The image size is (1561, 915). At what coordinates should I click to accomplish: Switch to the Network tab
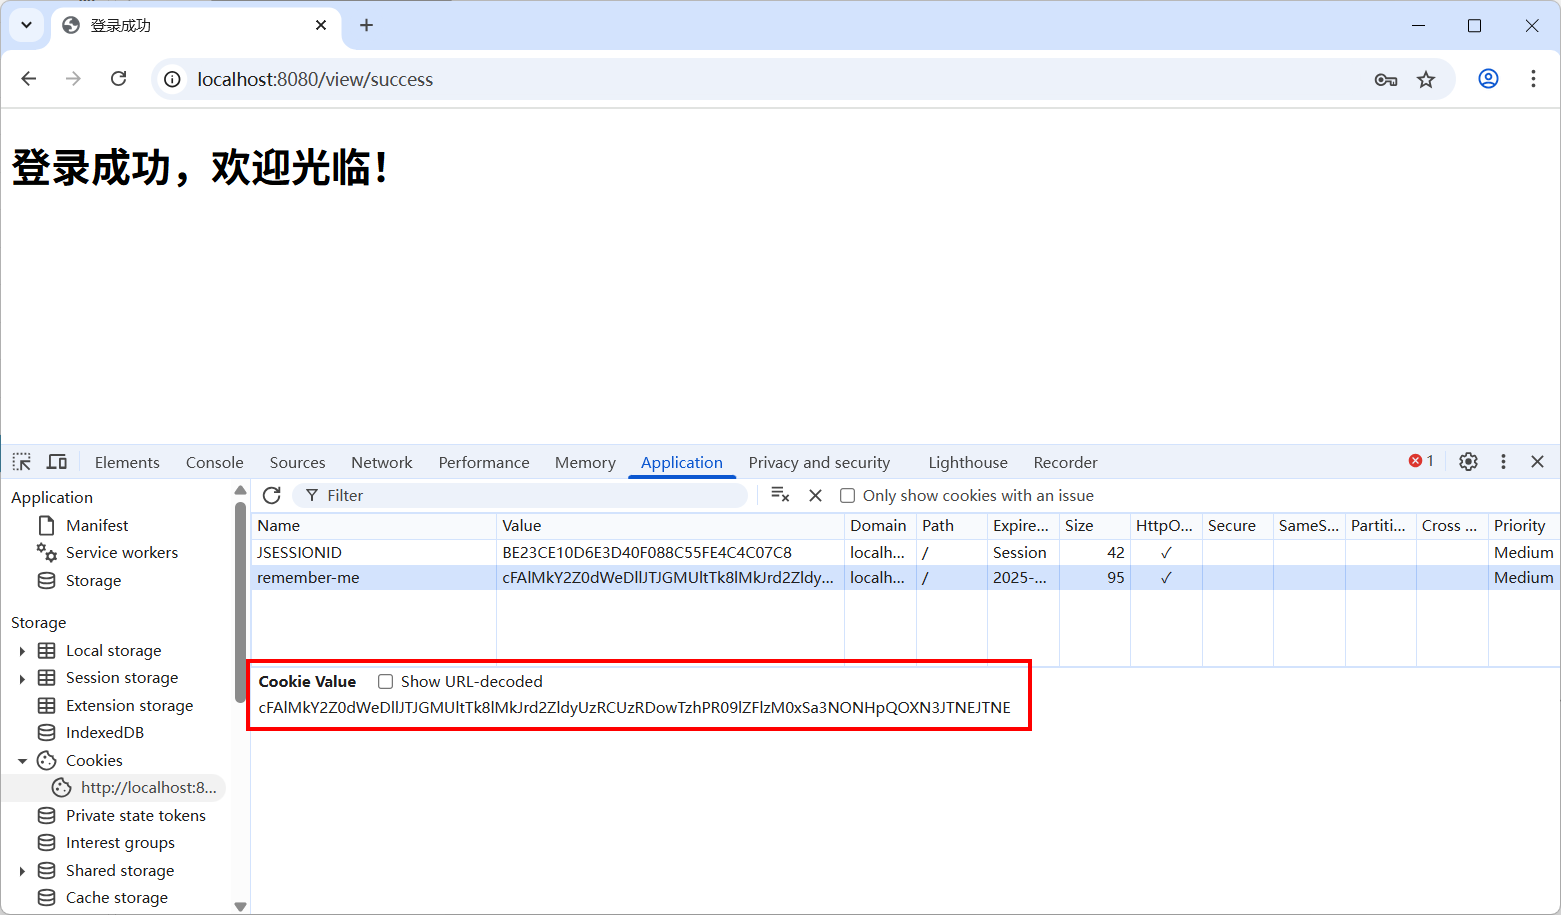pyautogui.click(x=381, y=463)
